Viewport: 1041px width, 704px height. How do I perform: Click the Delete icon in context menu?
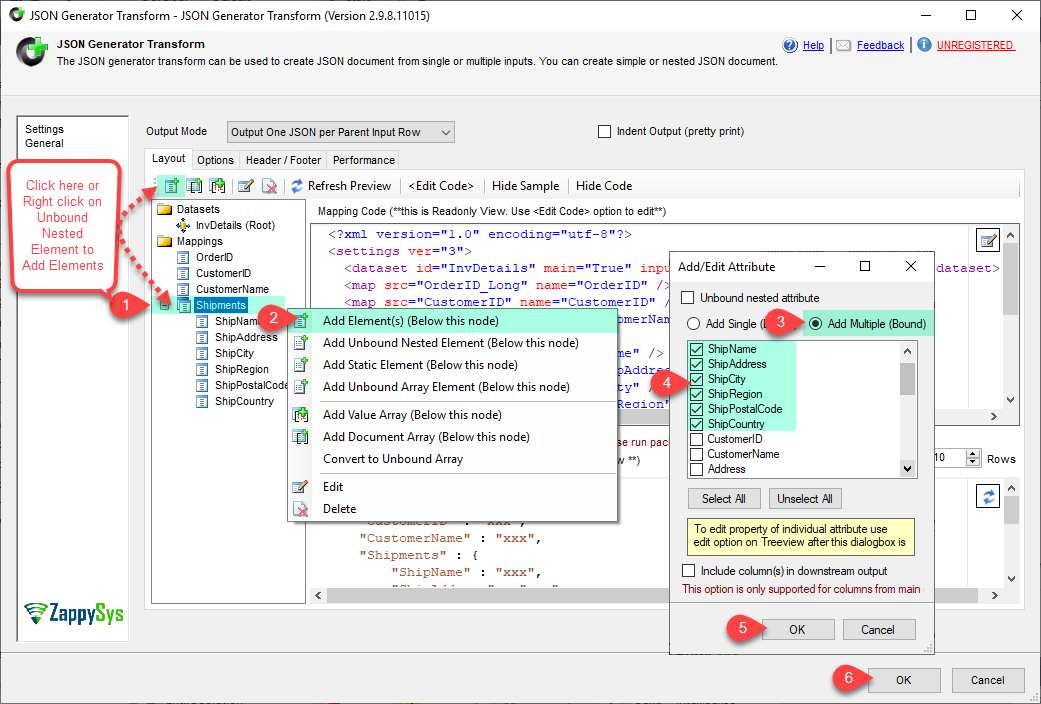(300, 509)
